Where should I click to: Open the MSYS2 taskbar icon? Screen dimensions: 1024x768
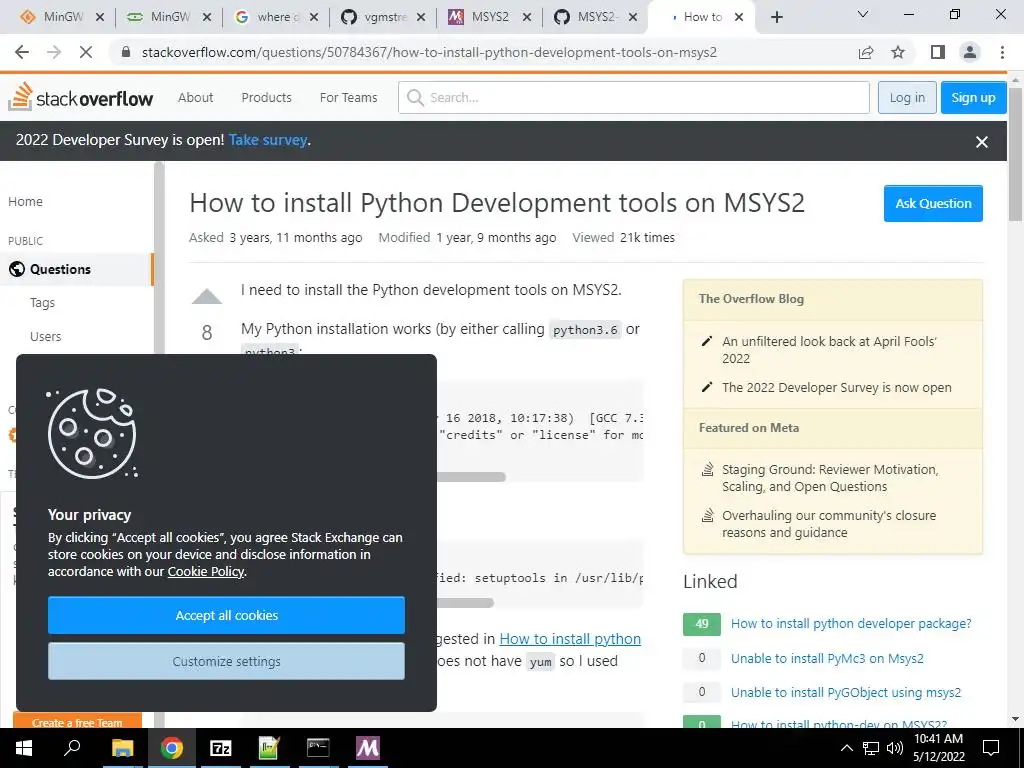(367, 748)
